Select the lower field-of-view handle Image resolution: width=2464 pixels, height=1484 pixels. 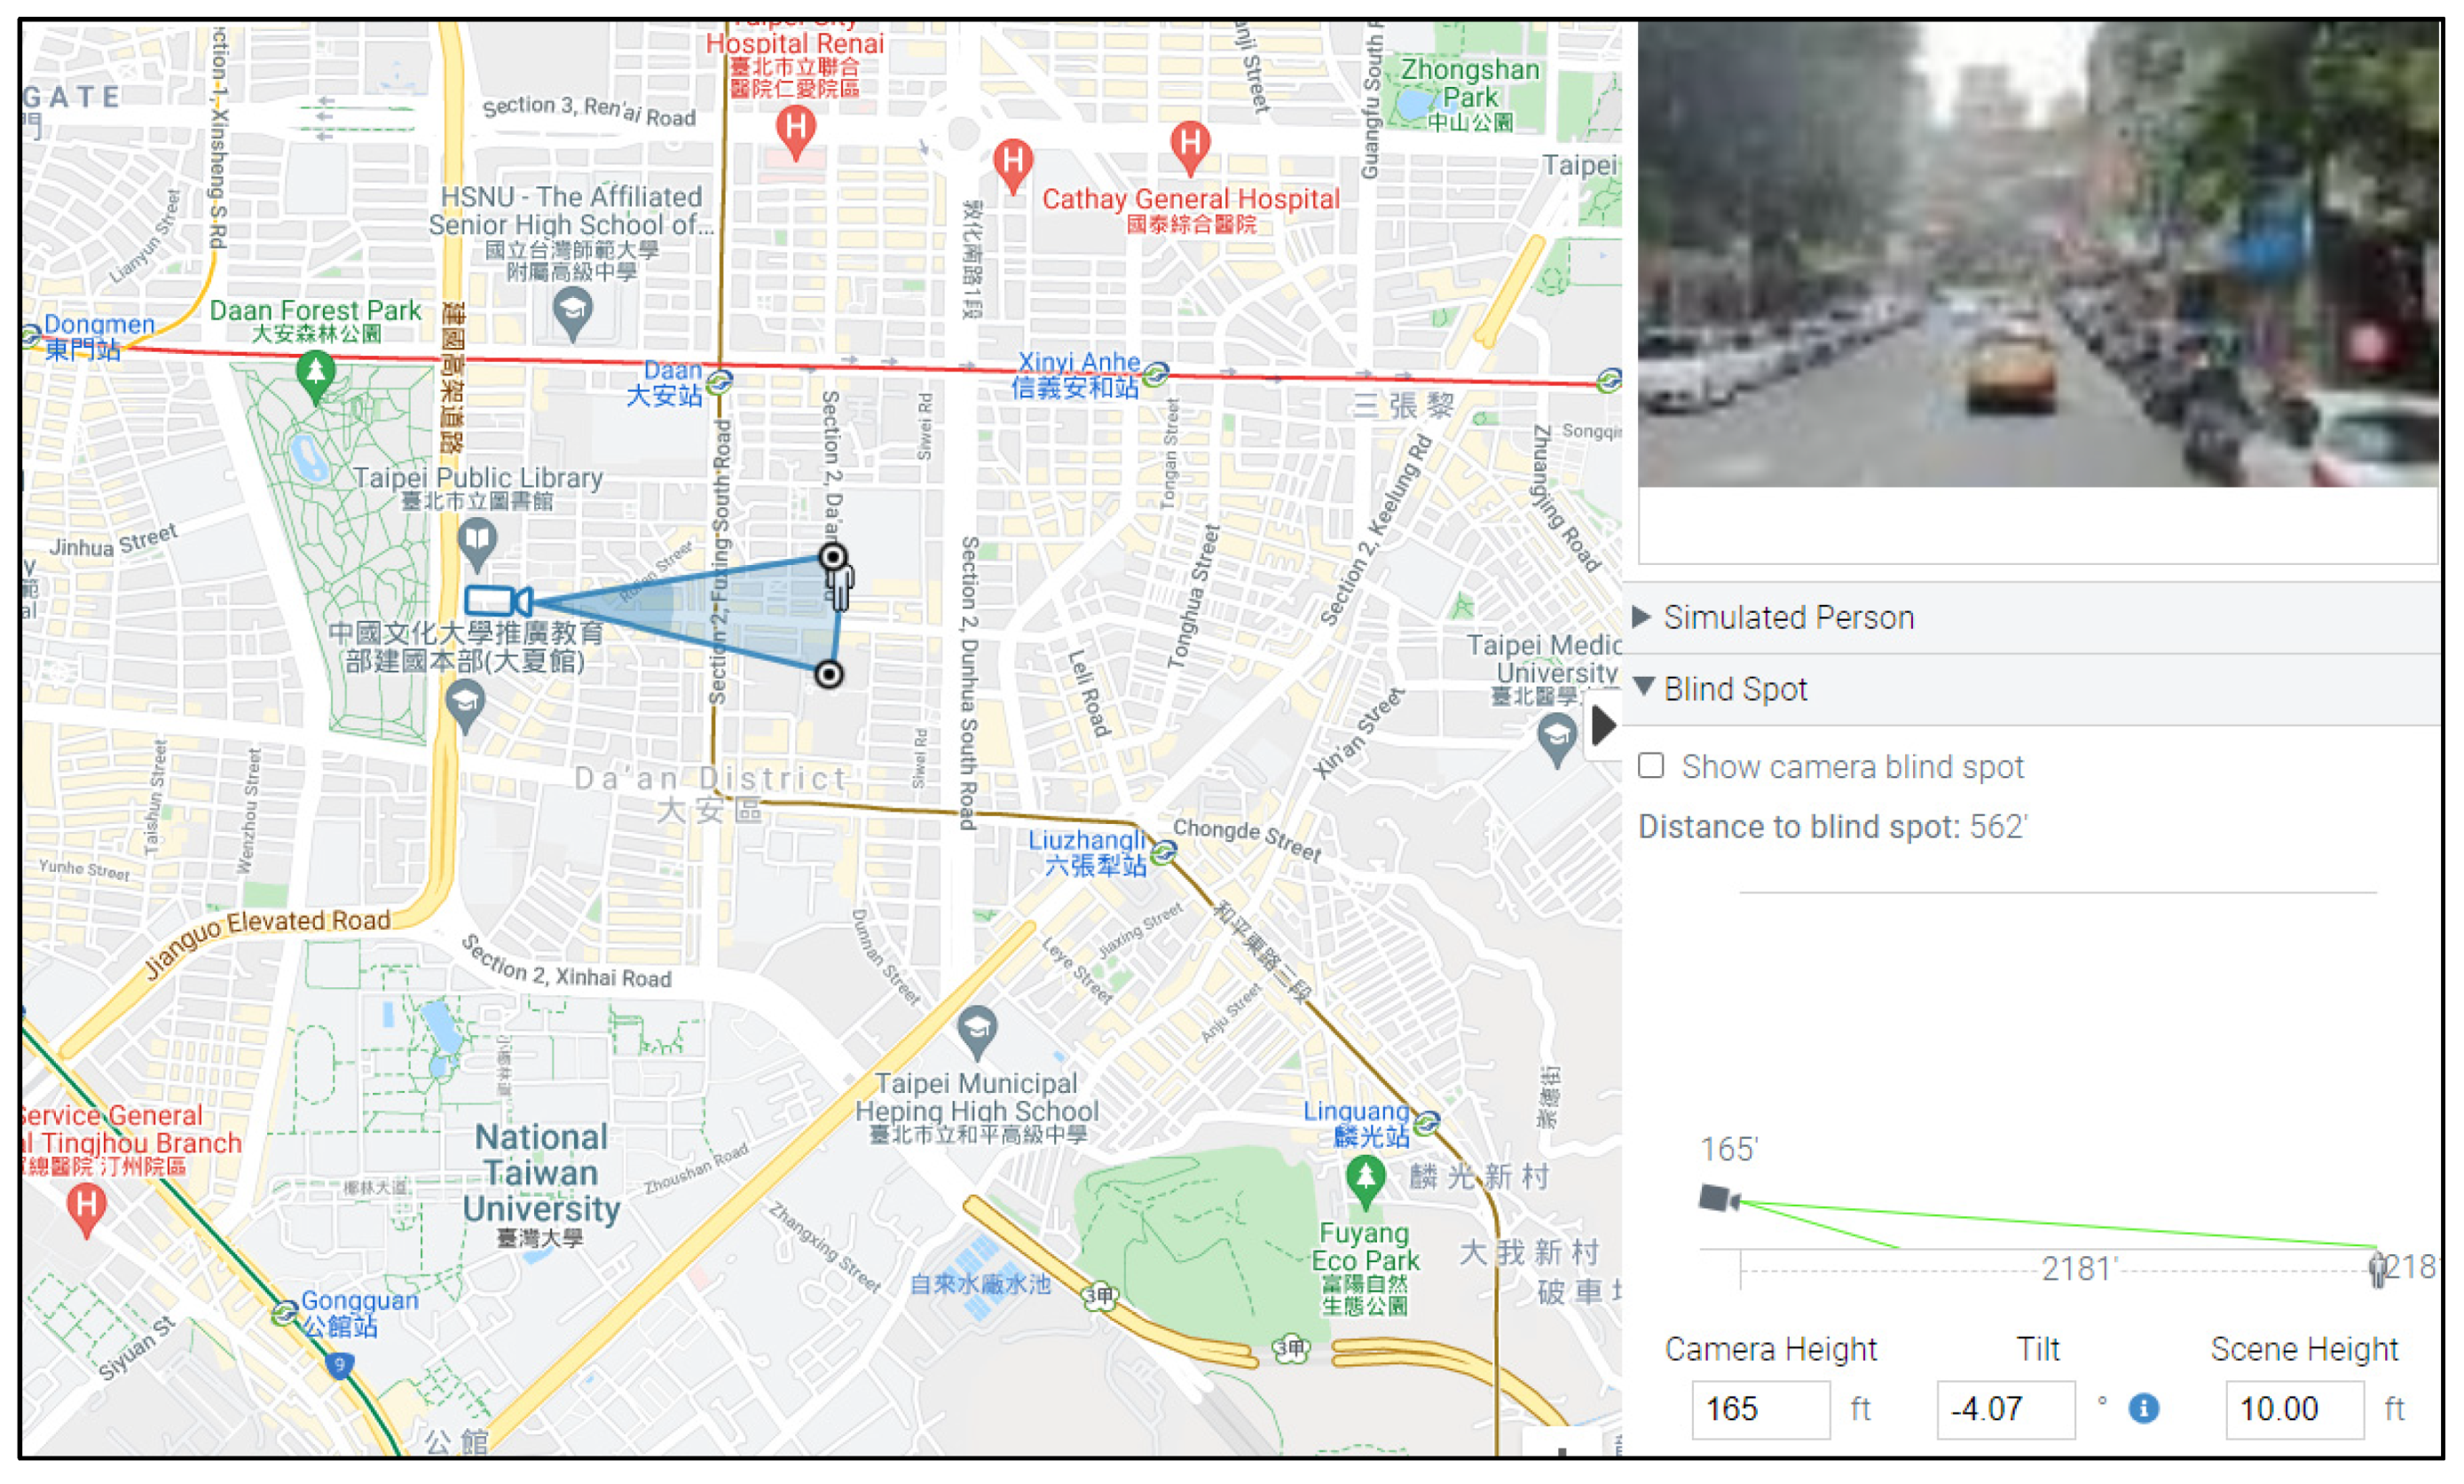828,675
